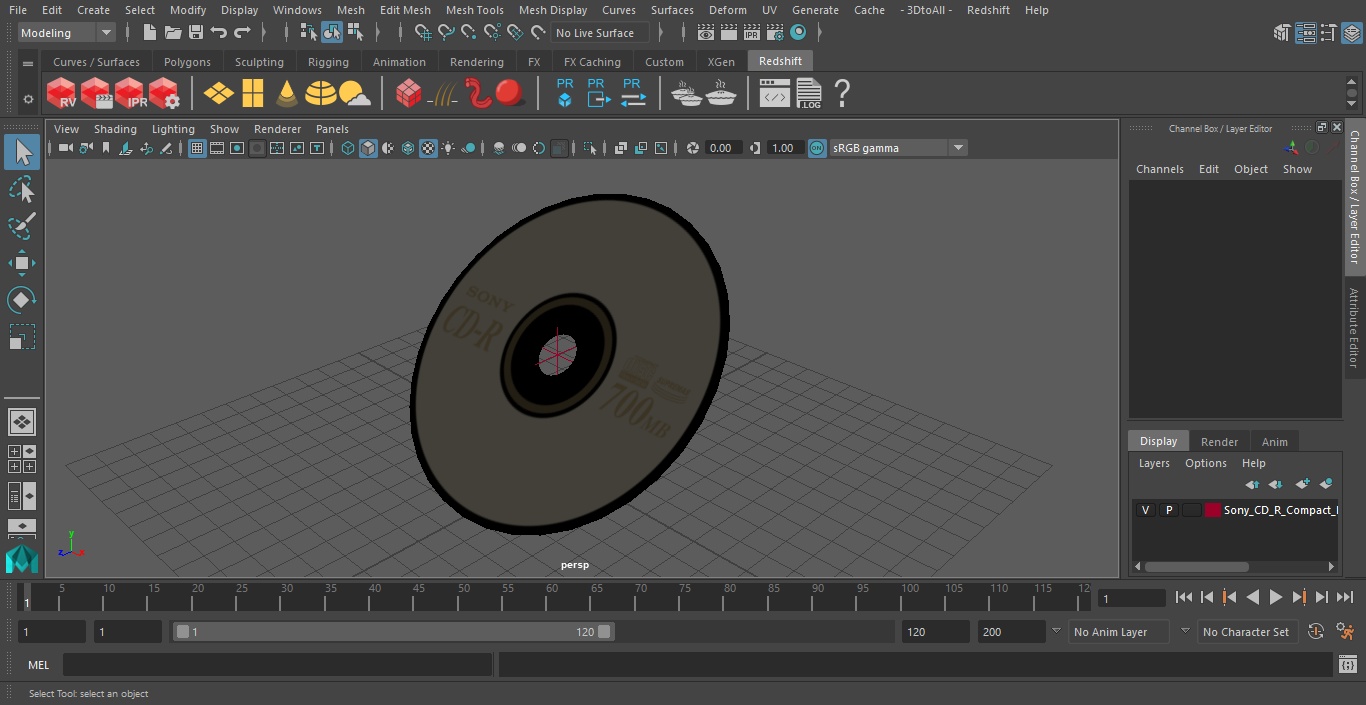Open the Modeling menu set dropdown
The image size is (1366, 705).
click(x=67, y=33)
